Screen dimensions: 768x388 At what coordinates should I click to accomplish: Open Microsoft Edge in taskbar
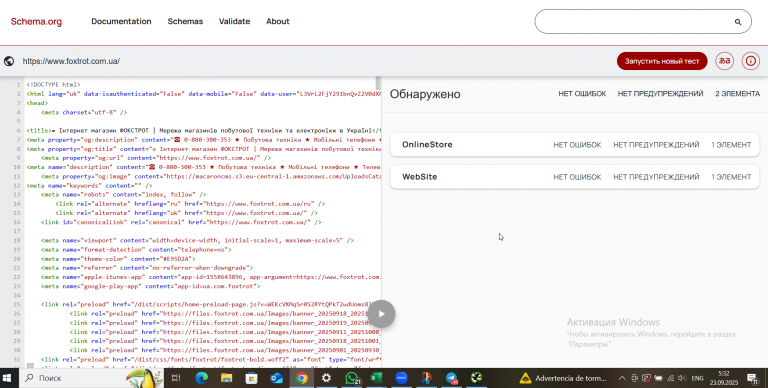(x=202, y=378)
